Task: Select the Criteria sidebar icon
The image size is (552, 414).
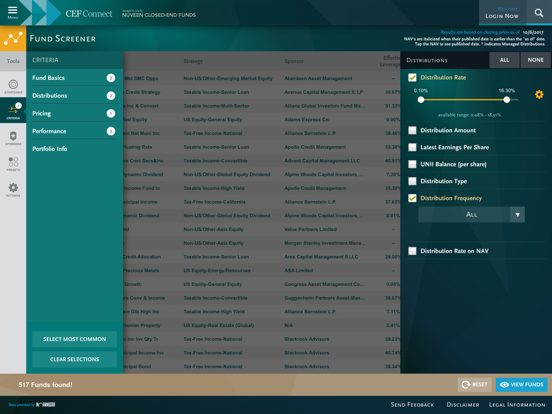Action: tap(13, 110)
